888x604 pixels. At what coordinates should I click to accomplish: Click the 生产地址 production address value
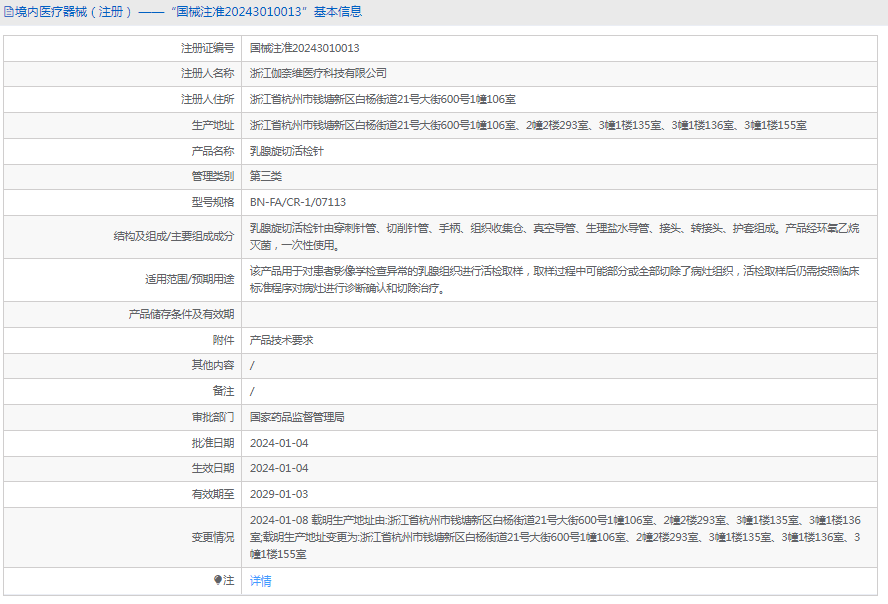(x=528, y=125)
